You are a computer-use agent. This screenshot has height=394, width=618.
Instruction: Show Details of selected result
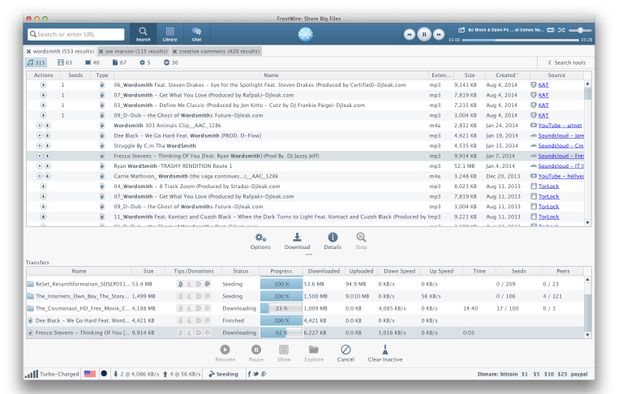click(332, 241)
